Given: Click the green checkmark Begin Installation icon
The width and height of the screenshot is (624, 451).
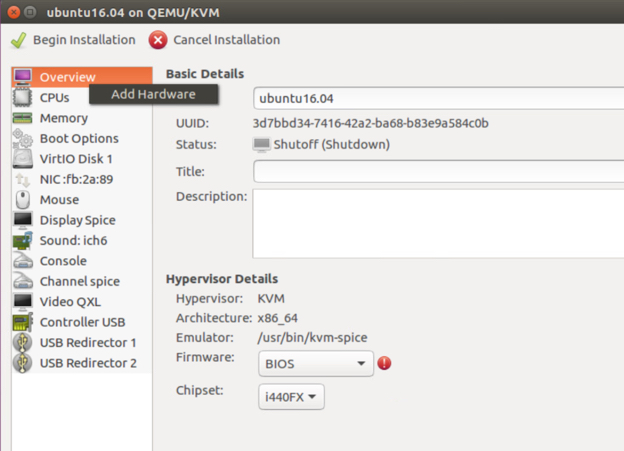Looking at the screenshot, I should point(19,40).
